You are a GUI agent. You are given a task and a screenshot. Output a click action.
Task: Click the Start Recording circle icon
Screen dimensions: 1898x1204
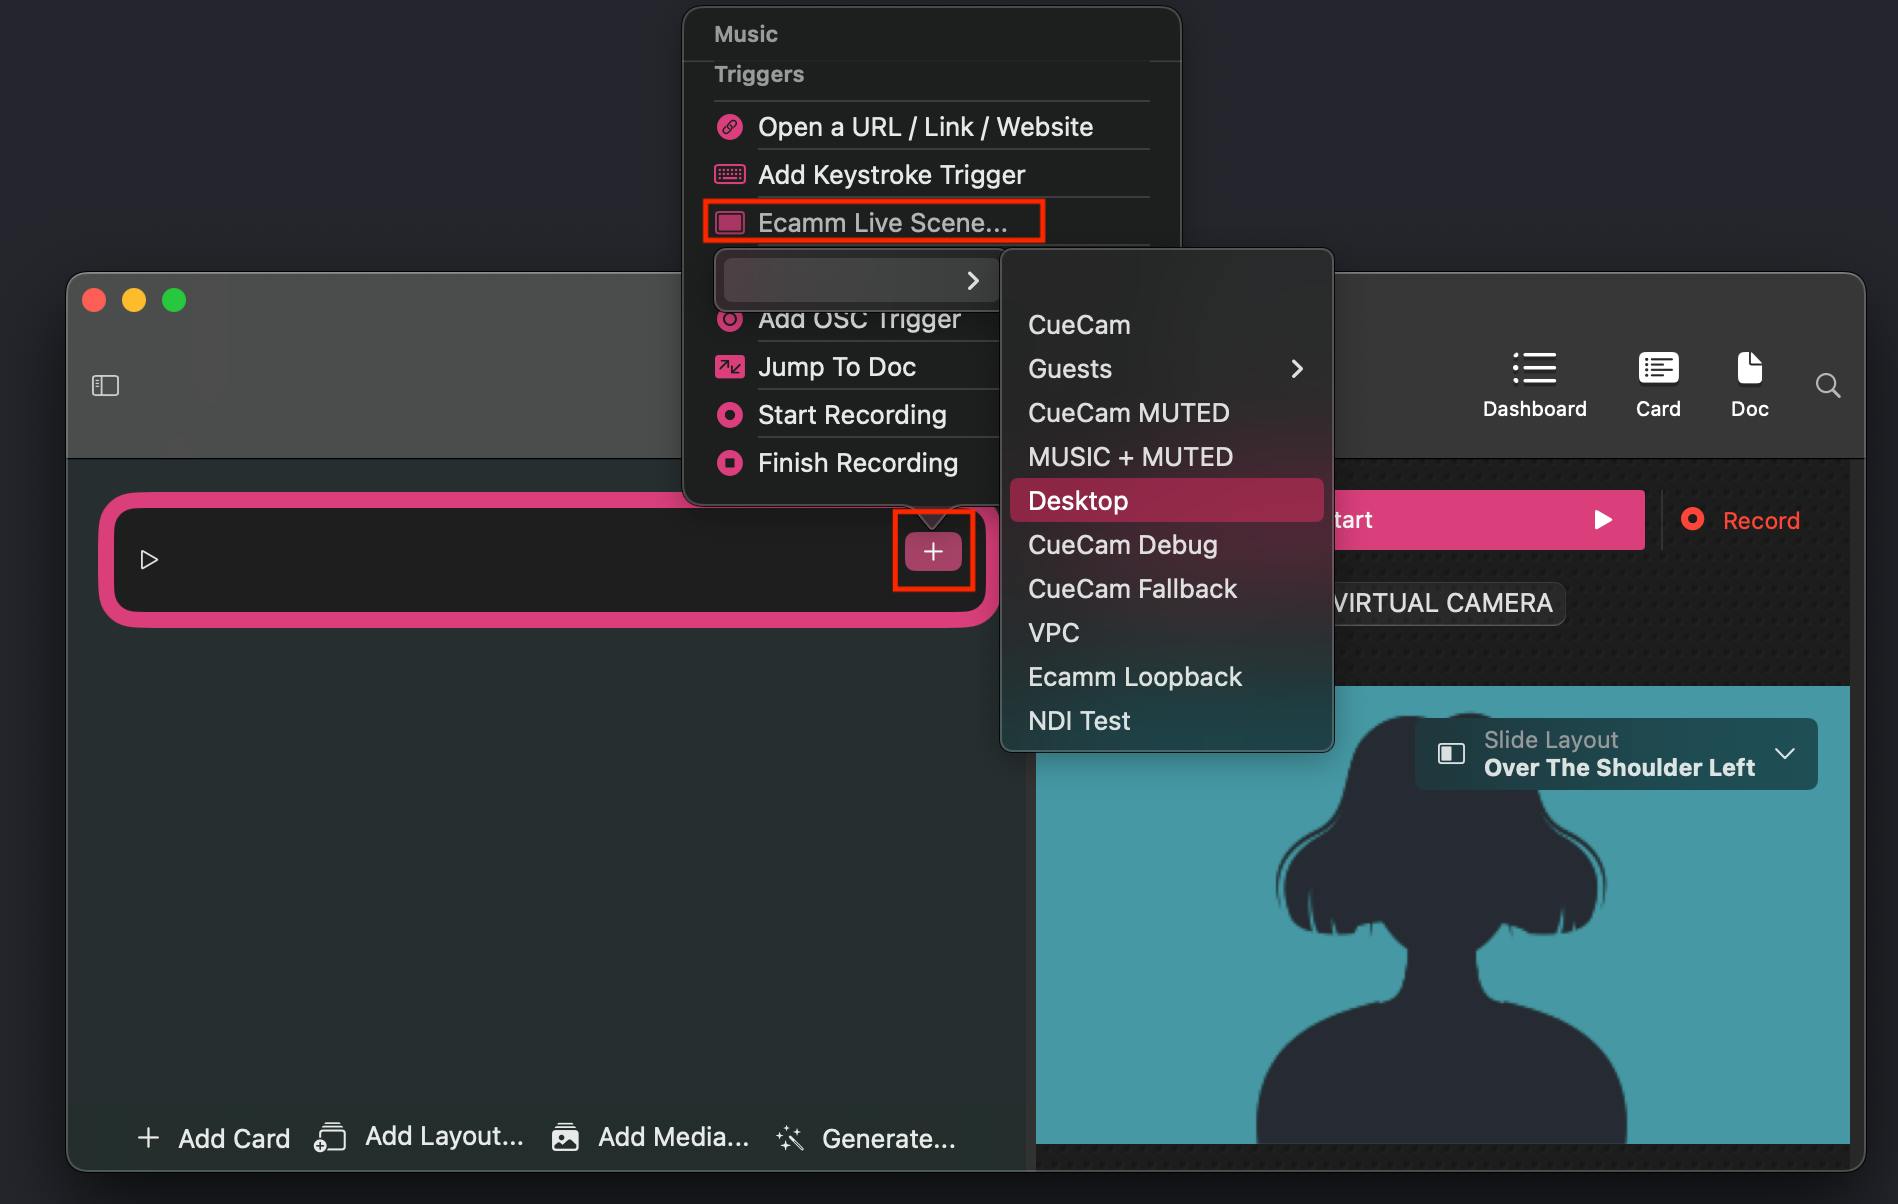click(730, 415)
